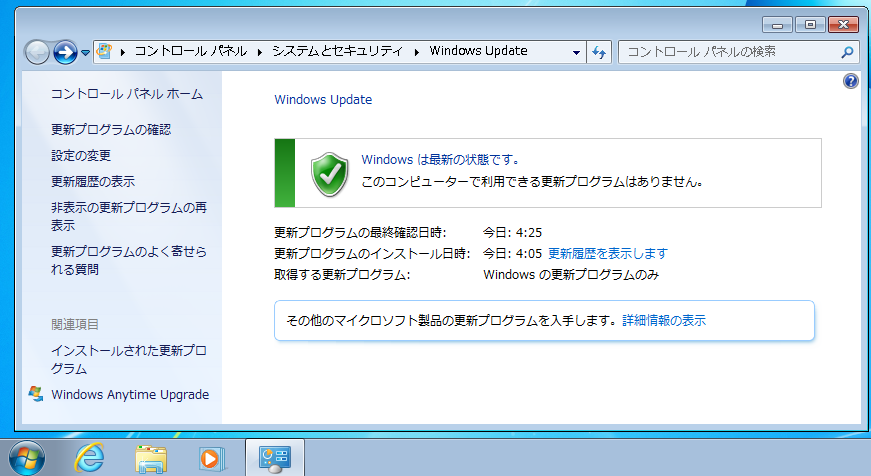
Task: Launch Windows Media Player from taskbar
Action: [x=212, y=459]
